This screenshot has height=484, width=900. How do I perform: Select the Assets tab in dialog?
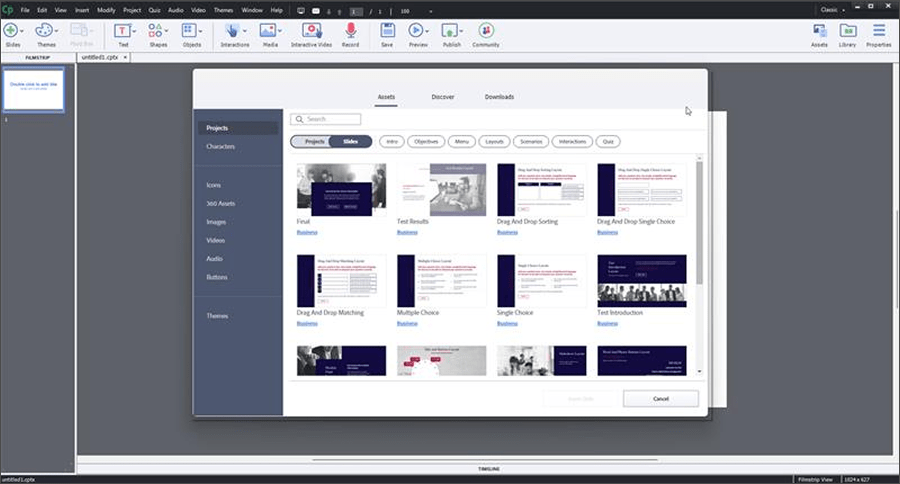(386, 97)
